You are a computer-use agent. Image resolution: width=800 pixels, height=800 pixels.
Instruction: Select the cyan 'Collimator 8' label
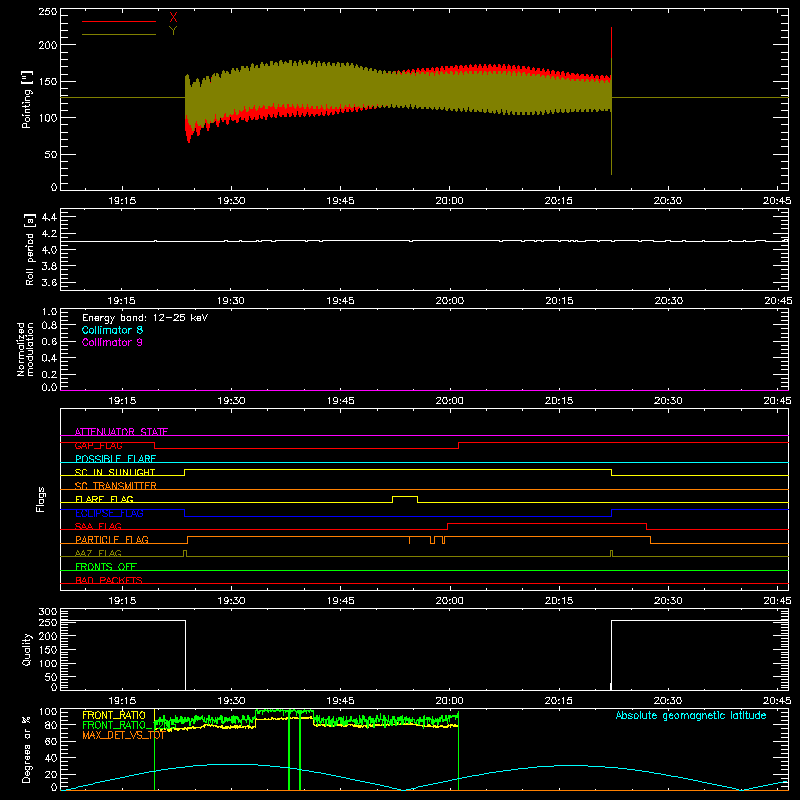112,330
